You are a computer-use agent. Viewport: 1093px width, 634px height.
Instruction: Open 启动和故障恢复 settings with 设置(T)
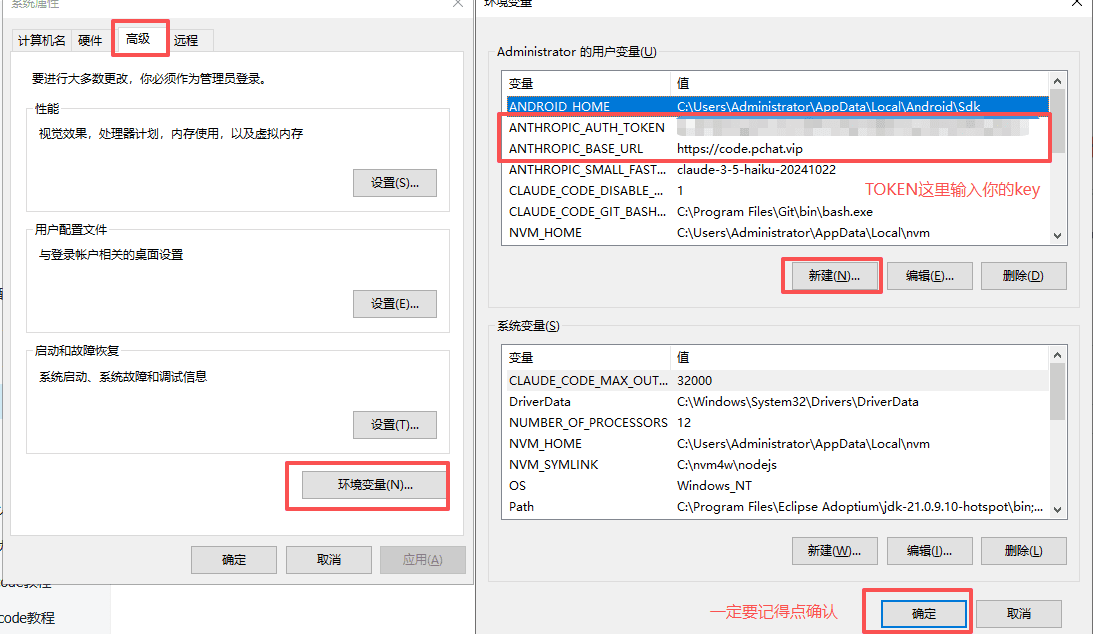point(394,424)
